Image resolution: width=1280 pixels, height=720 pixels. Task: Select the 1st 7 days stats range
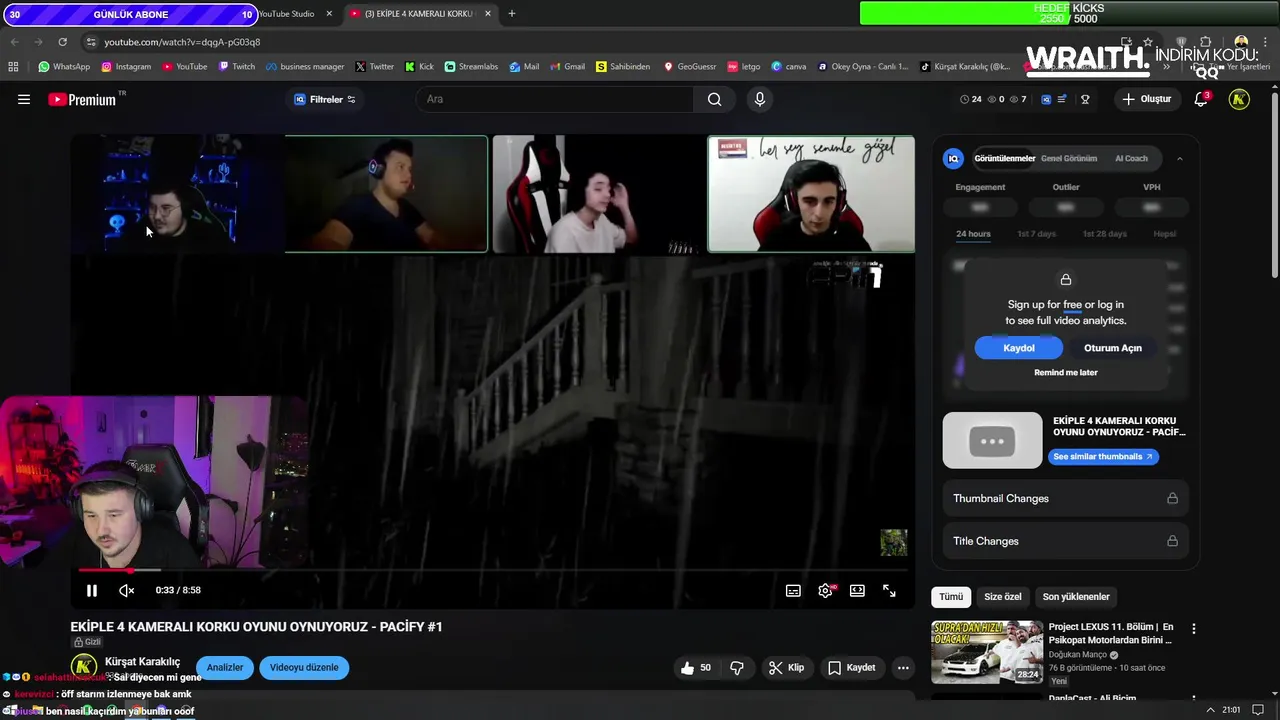click(x=1036, y=234)
